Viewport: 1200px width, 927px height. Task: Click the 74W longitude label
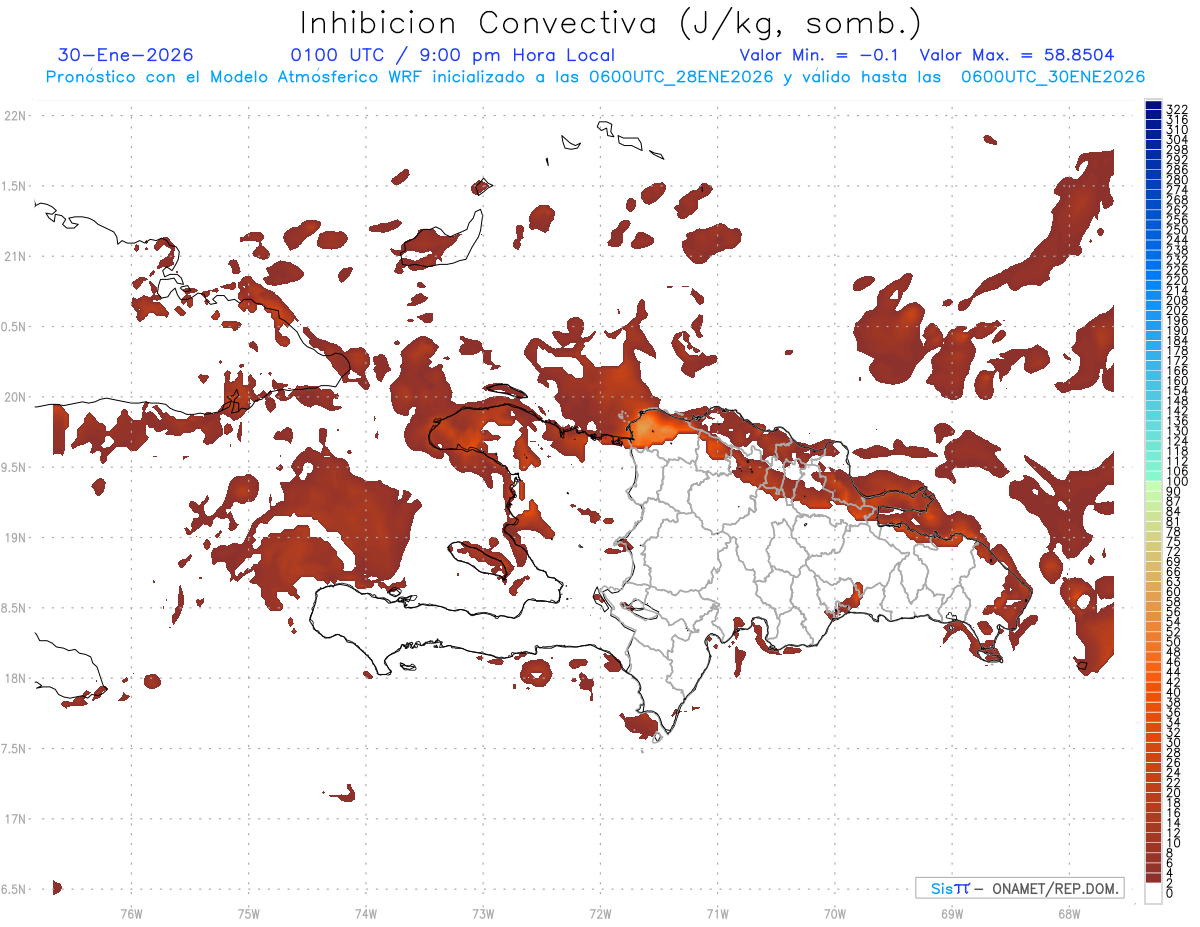click(365, 913)
